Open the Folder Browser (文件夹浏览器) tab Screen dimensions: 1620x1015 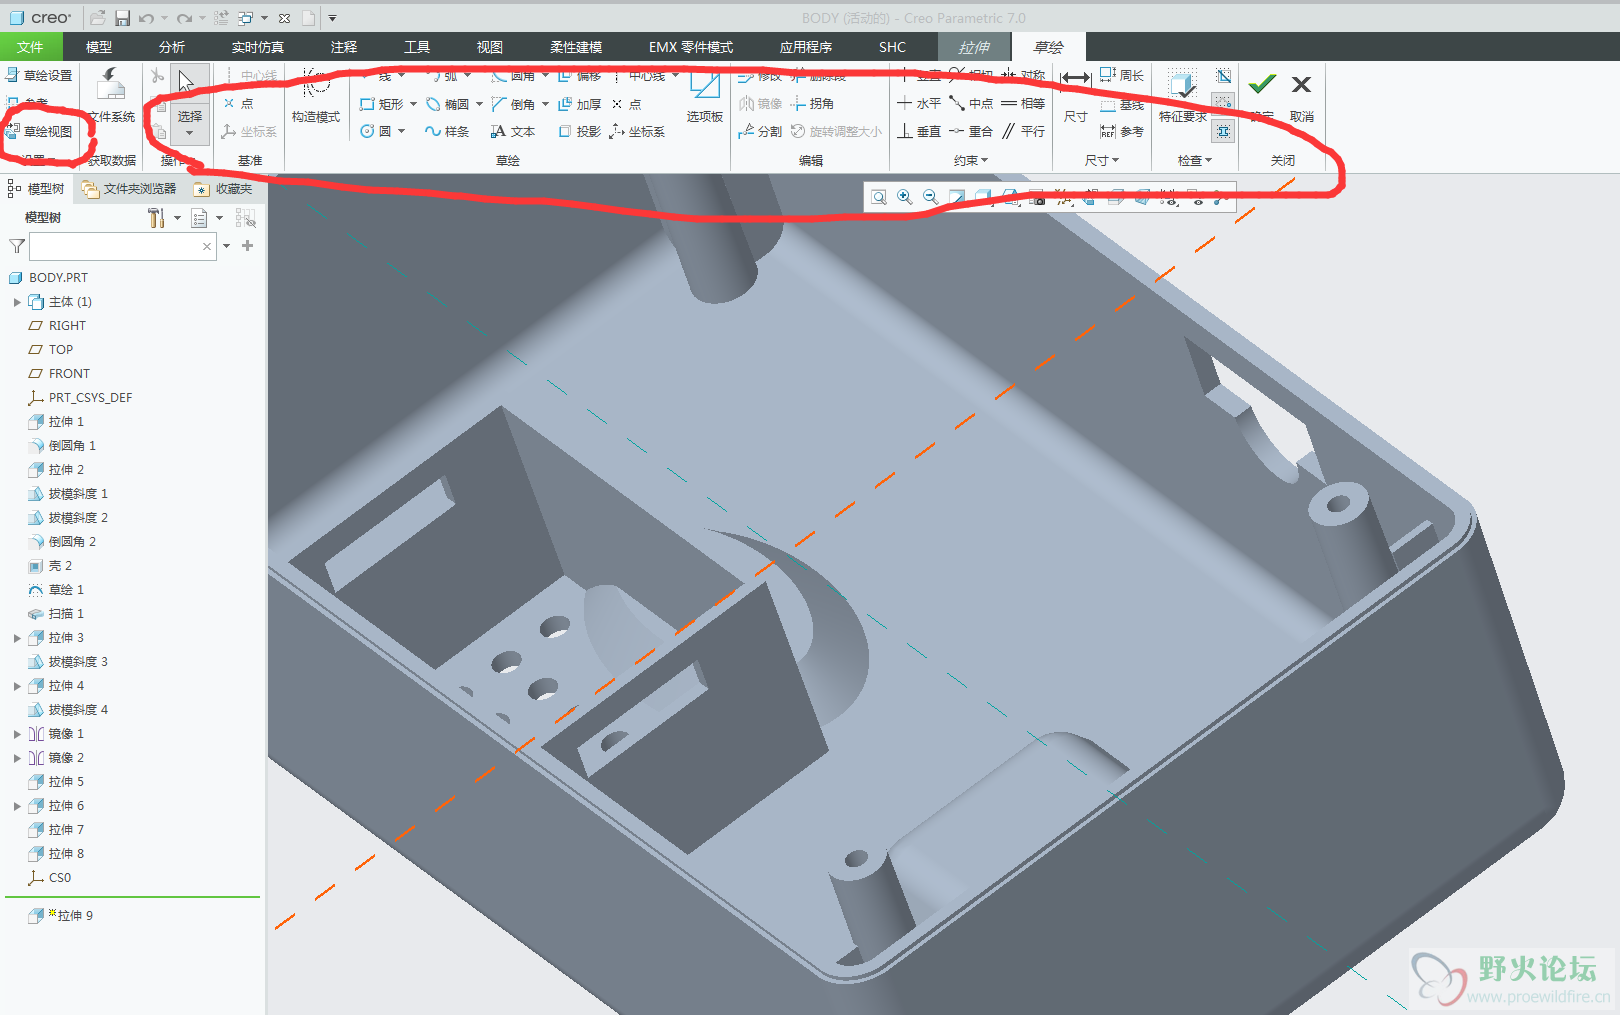(129, 189)
